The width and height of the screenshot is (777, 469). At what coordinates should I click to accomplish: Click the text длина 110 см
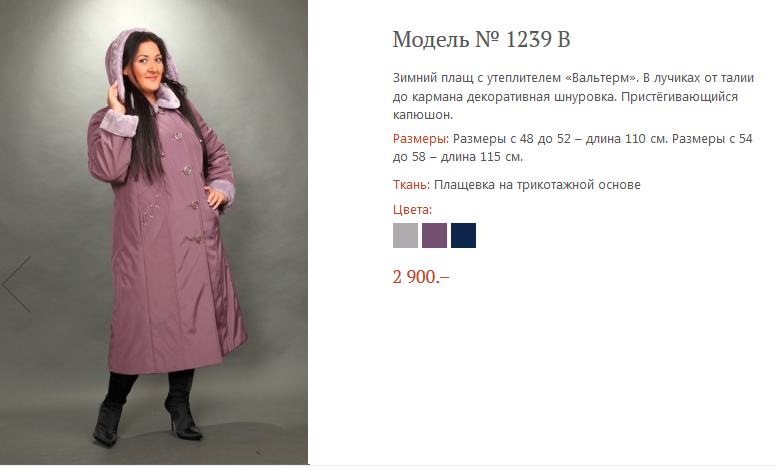tap(626, 139)
